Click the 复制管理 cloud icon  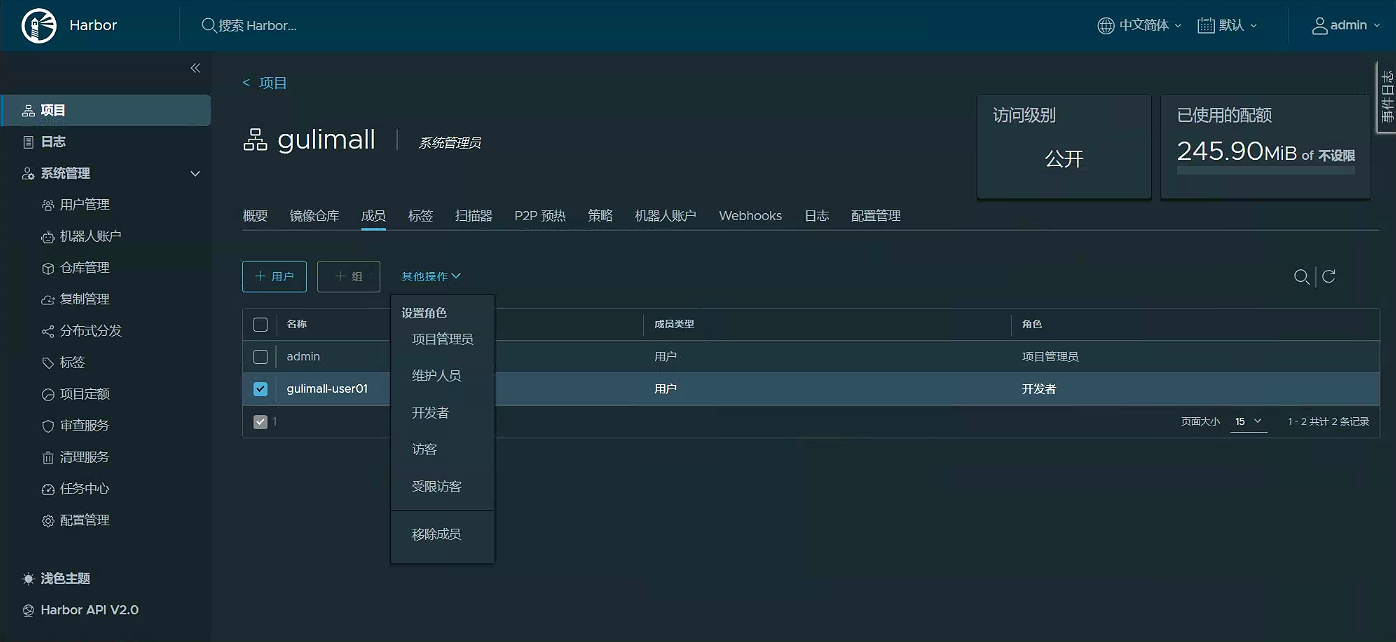pos(48,300)
